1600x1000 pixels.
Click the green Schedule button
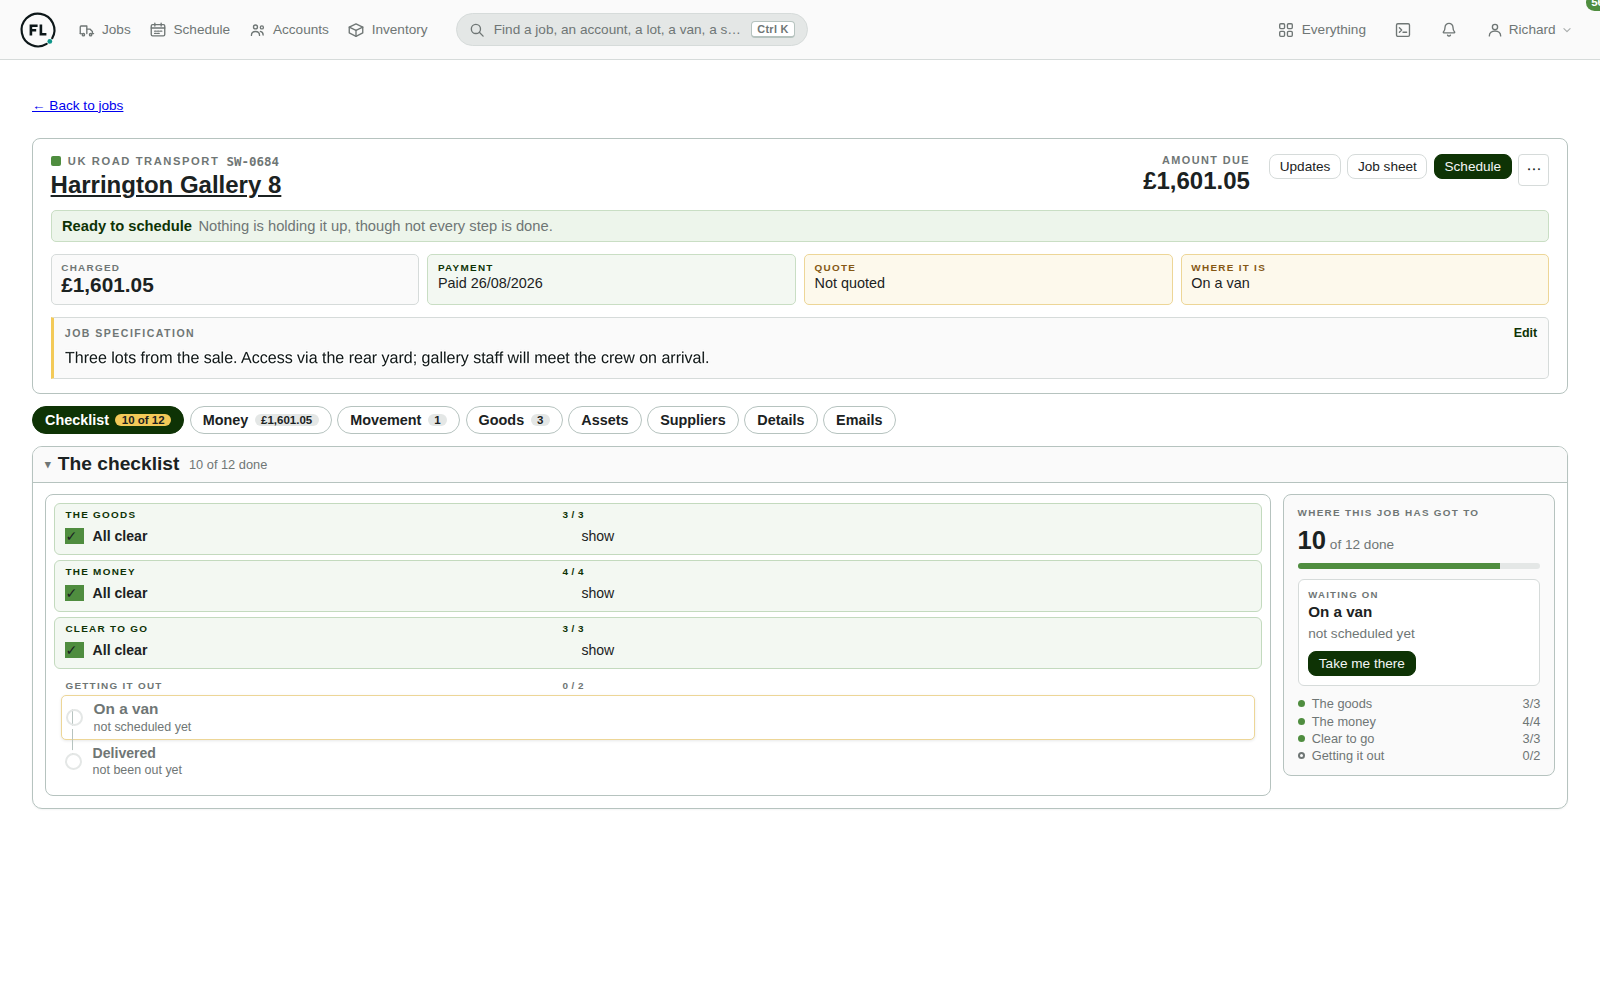[x=1473, y=167]
